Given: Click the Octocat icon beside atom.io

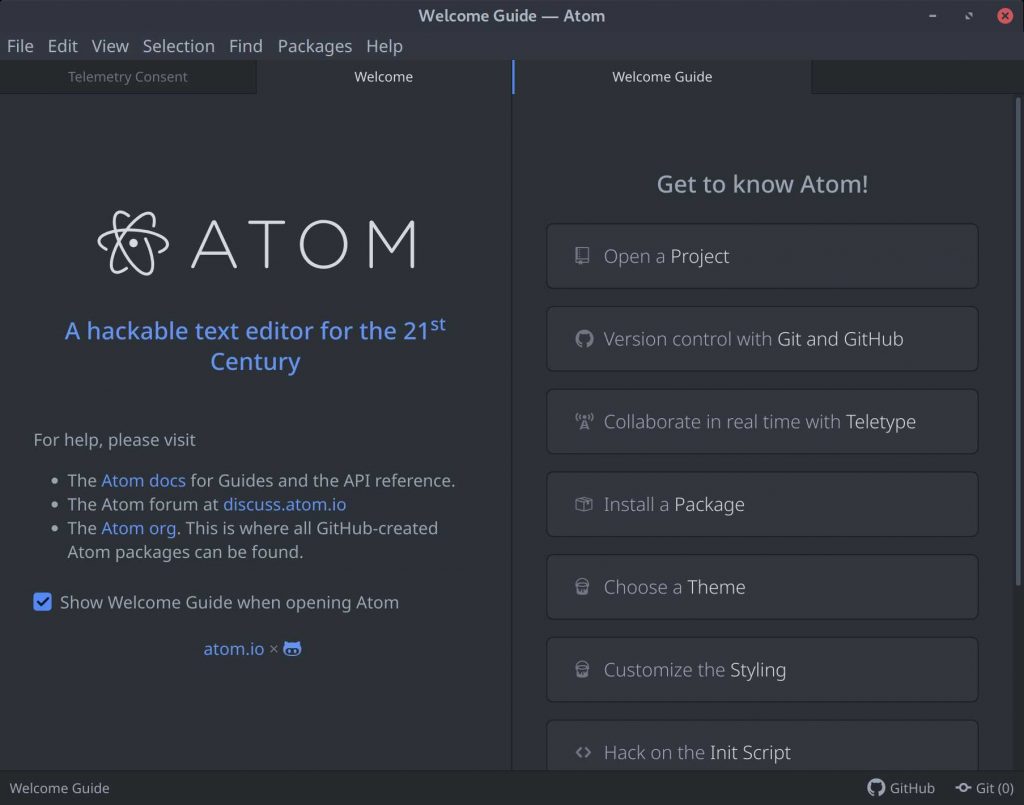Looking at the screenshot, I should 291,648.
